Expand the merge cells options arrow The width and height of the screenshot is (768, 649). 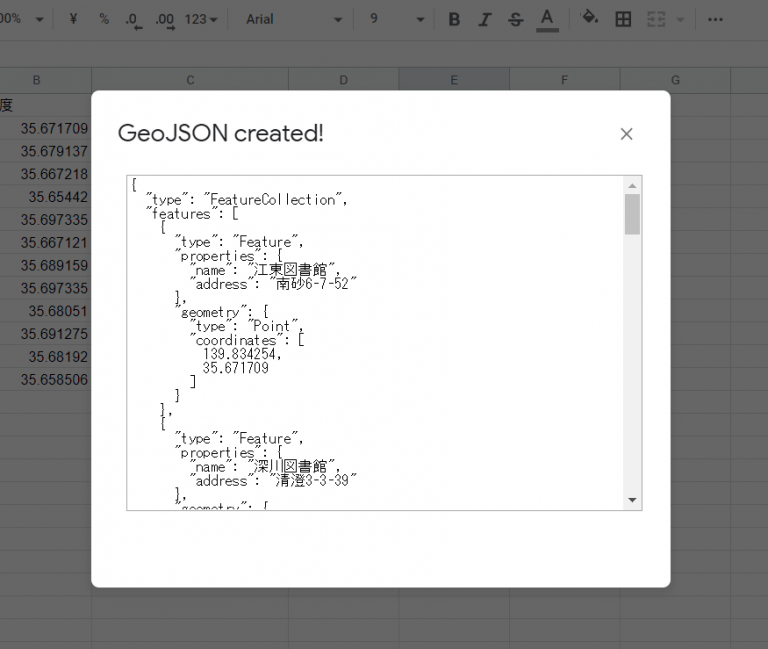(x=680, y=20)
